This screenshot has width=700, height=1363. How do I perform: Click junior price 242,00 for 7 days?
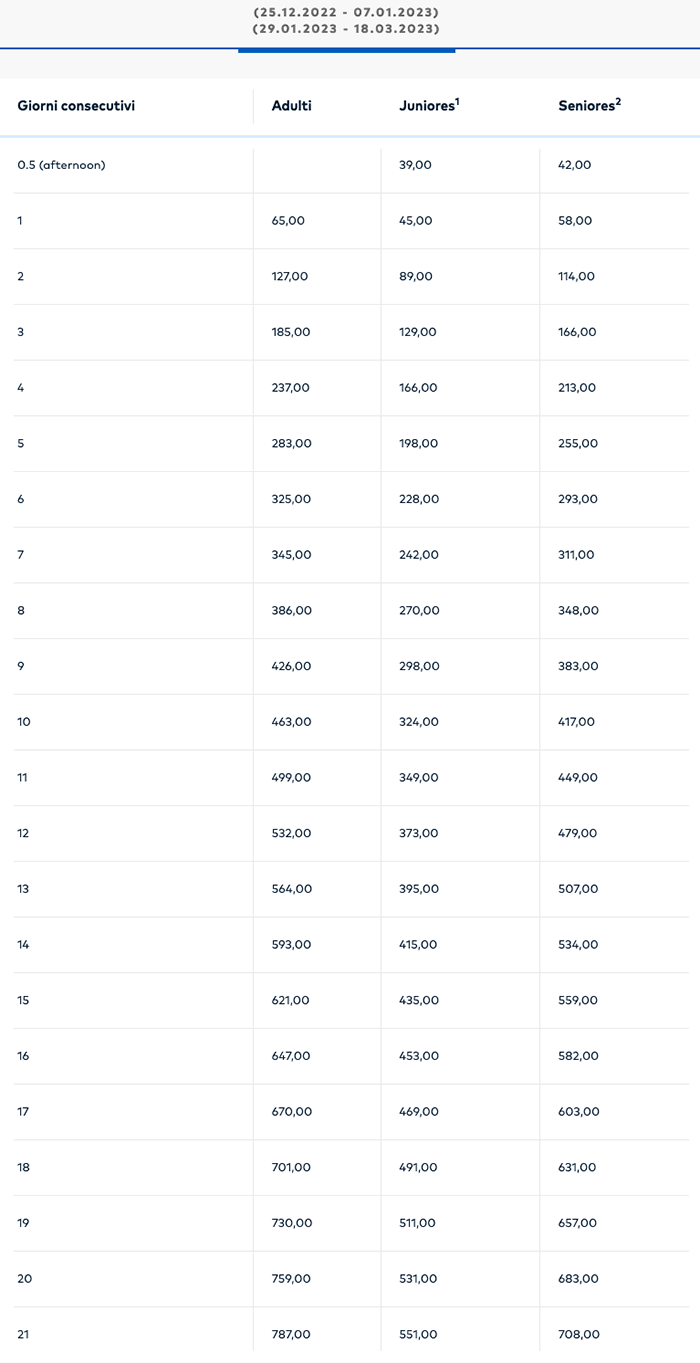[x=418, y=555]
